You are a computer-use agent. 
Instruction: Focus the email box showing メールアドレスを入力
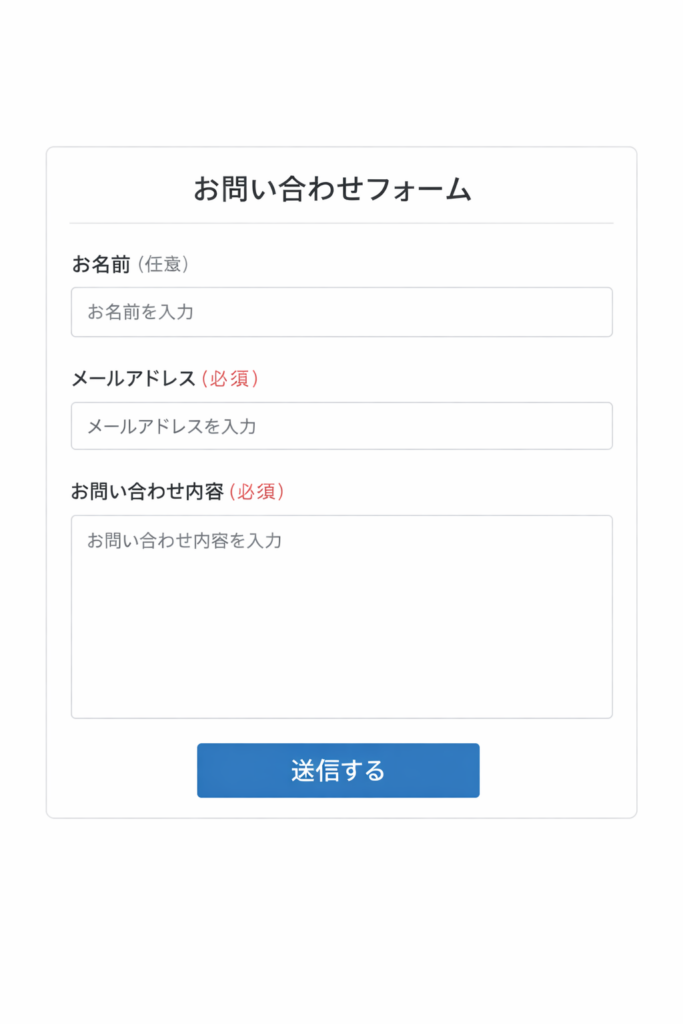[x=341, y=425]
